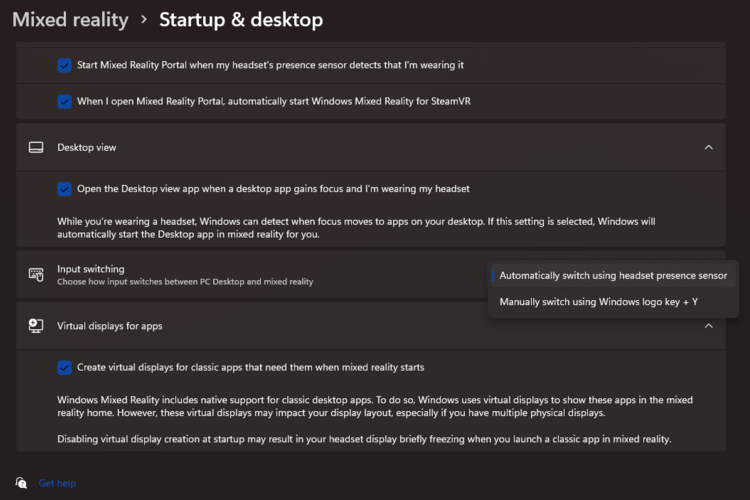Toggle Open the Desktop view app checkbox
This screenshot has height=500, width=750.
pyautogui.click(x=65, y=188)
